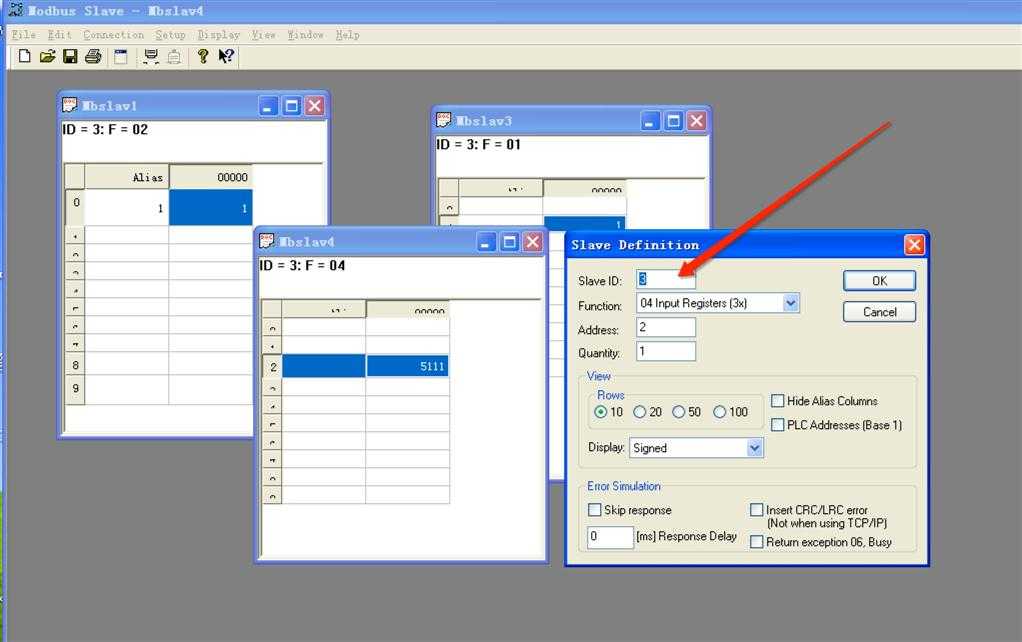Click the "ID = 3: F = 02" text in Mbslav1
This screenshot has height=642, width=1022.
[106, 129]
